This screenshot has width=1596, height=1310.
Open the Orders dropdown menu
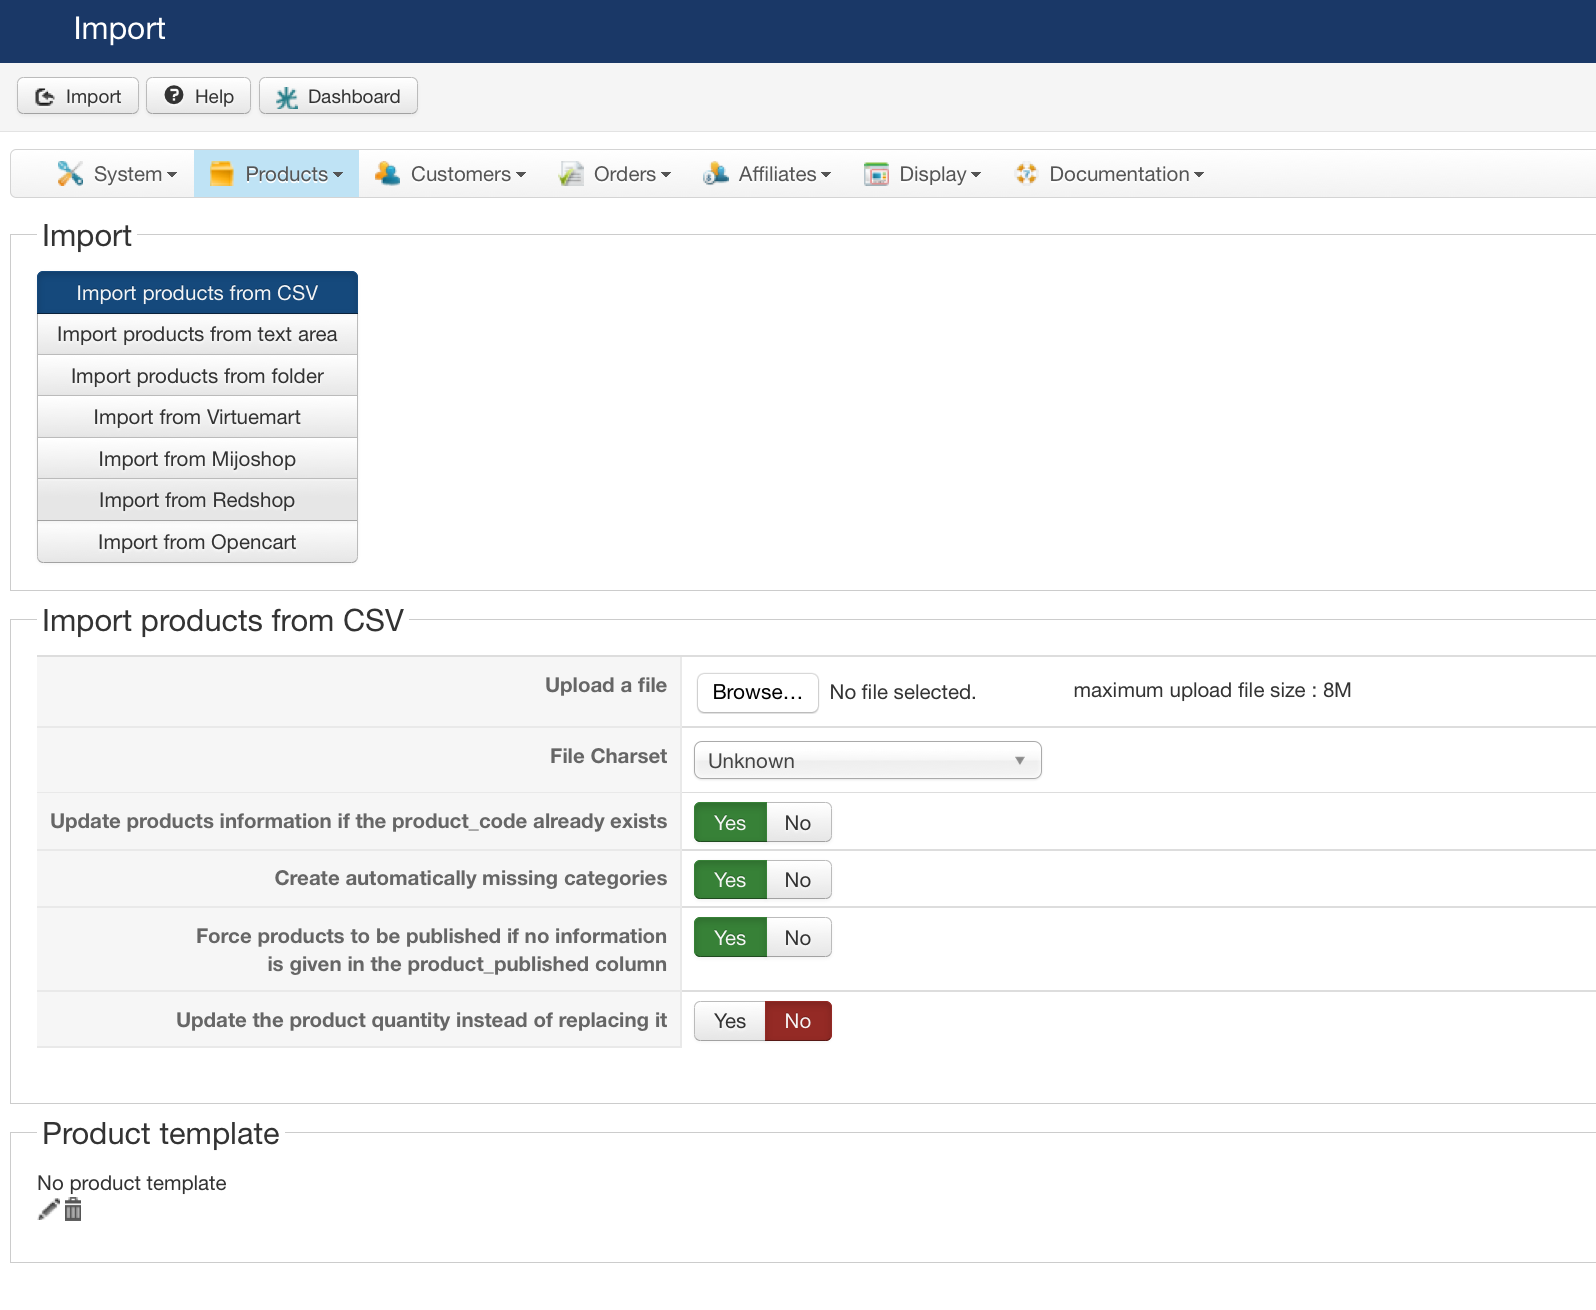tap(615, 174)
